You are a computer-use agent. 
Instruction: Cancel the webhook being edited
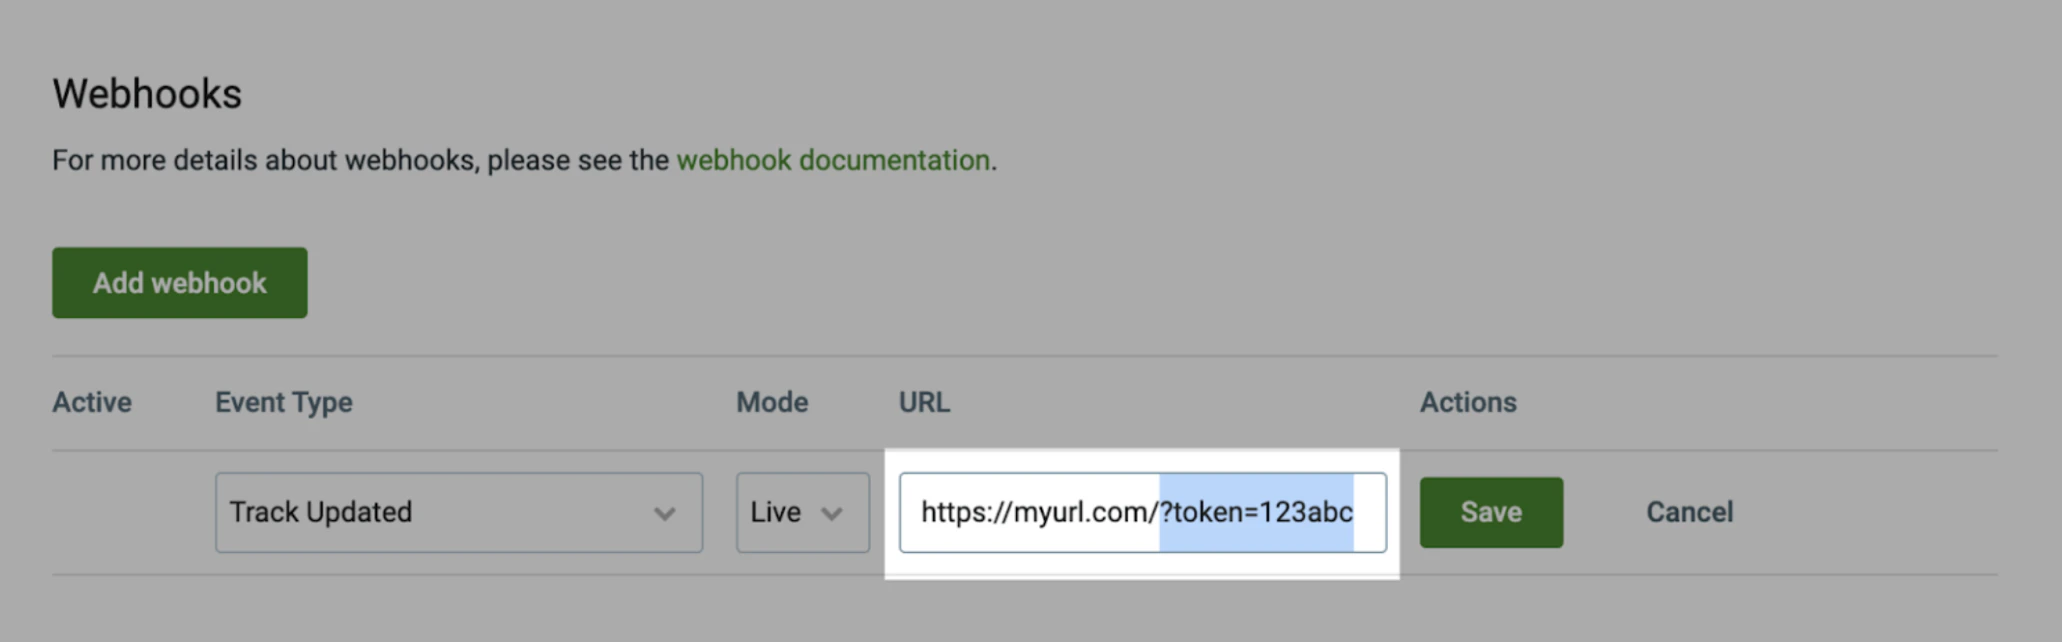click(x=1689, y=512)
